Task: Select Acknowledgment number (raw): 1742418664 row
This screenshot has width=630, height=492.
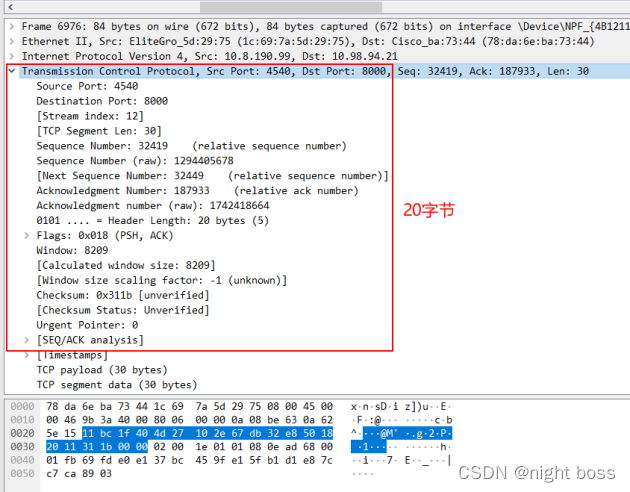Action: [x=153, y=206]
